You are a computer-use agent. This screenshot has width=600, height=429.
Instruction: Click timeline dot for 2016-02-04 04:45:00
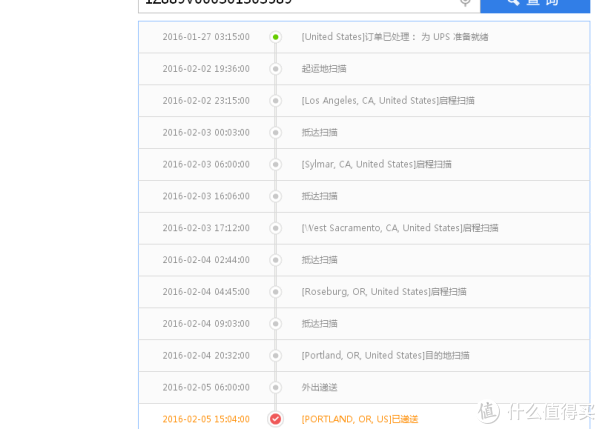tap(276, 292)
